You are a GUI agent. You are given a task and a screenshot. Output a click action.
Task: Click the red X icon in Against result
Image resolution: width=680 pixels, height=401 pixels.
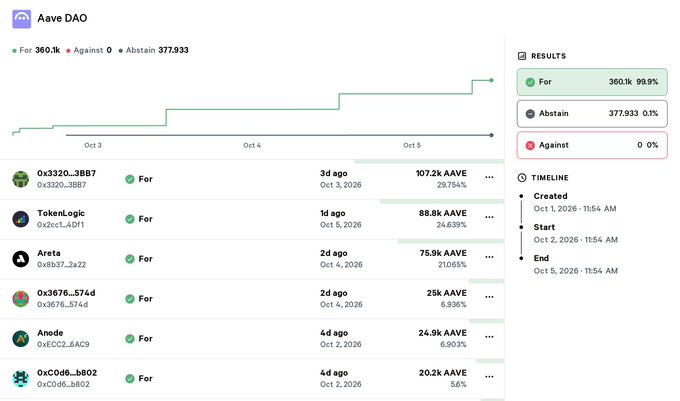[530, 146]
